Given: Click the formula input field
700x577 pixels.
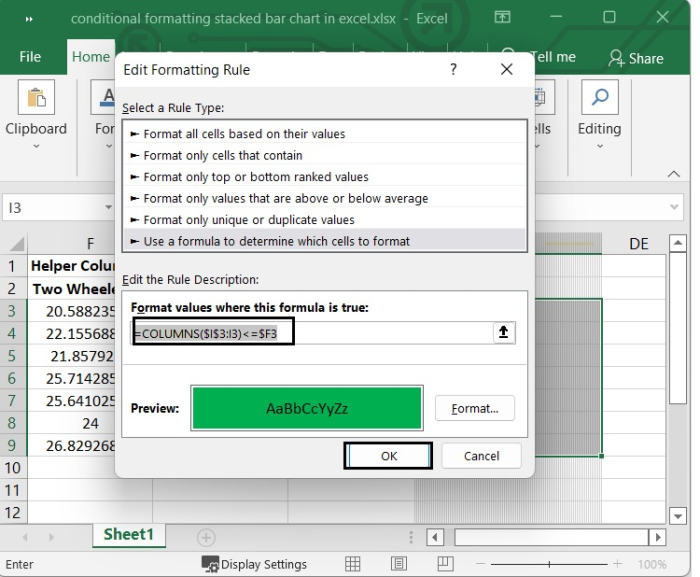Looking at the screenshot, I should pyautogui.click(x=312, y=333).
